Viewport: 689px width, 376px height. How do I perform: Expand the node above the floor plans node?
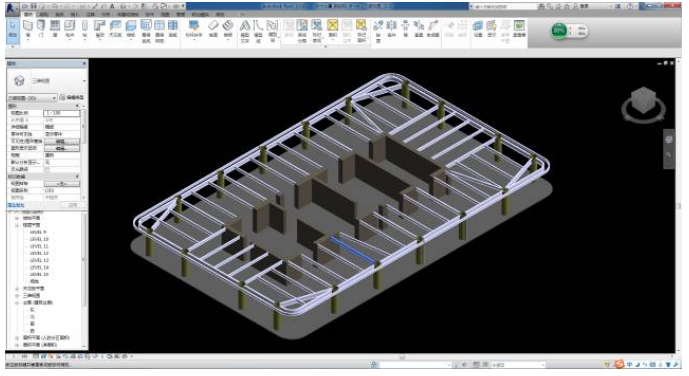point(17,218)
